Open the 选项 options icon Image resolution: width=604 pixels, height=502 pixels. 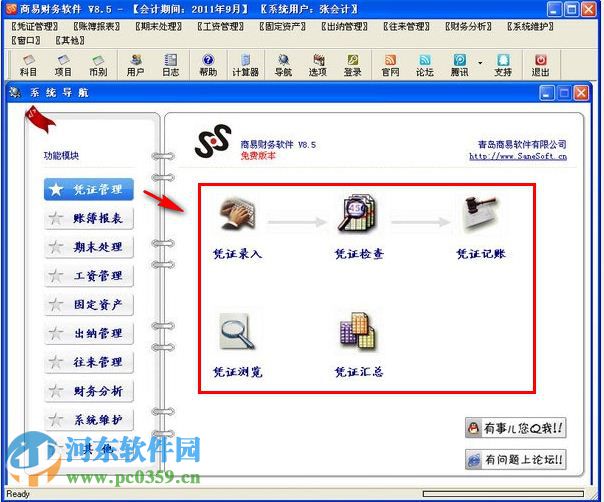pos(318,65)
